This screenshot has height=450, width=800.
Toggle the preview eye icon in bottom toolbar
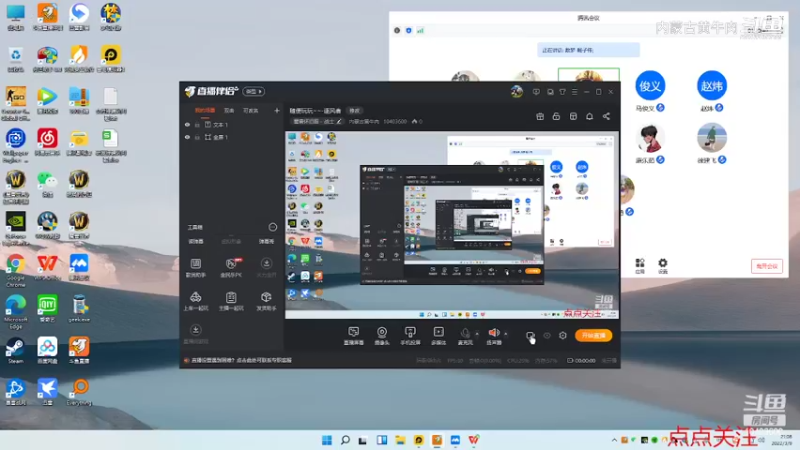click(x=547, y=336)
